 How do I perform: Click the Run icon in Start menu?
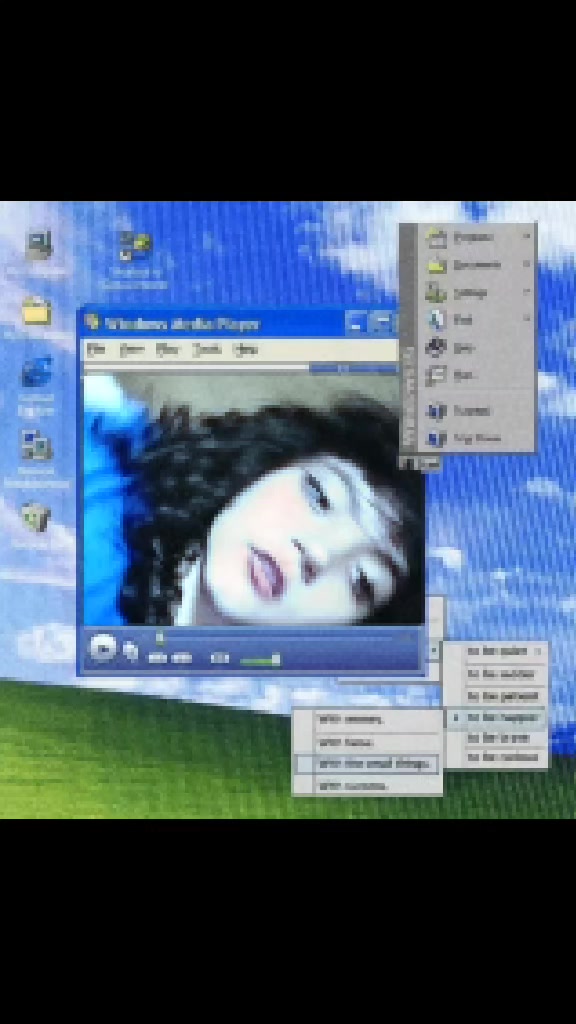tap(436, 376)
